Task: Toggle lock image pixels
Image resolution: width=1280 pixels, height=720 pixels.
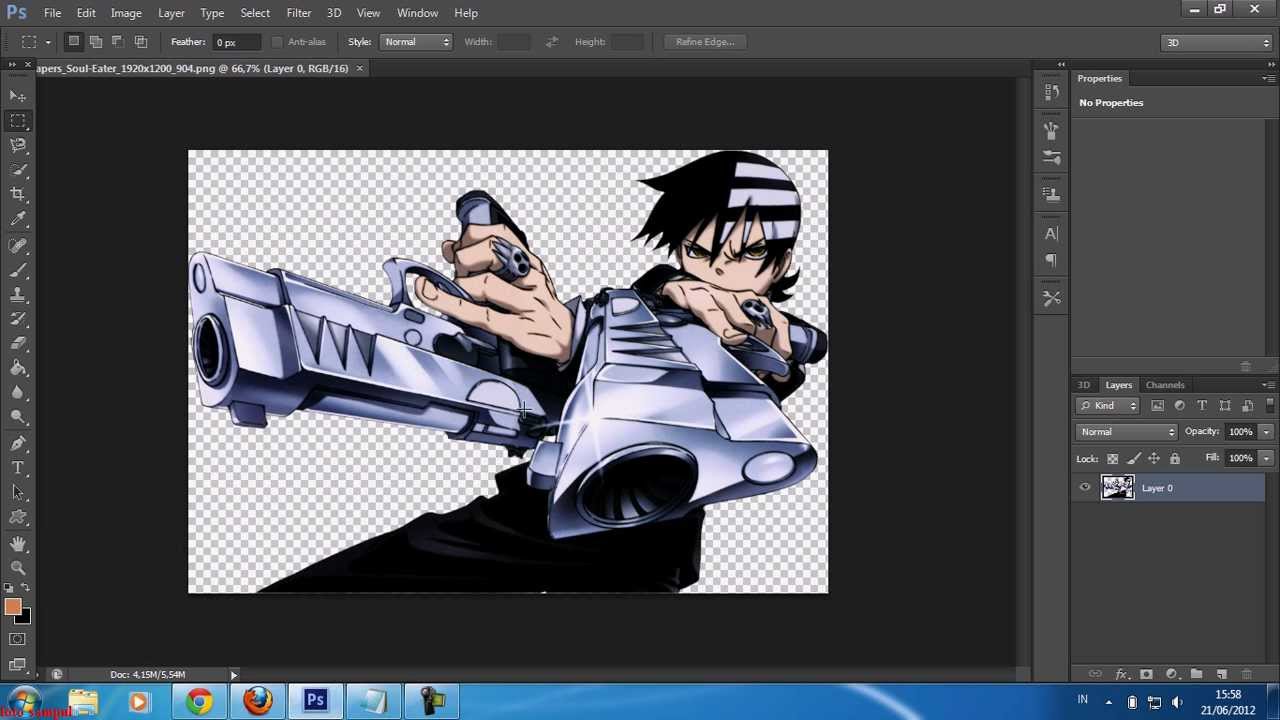Action: pyautogui.click(x=1133, y=459)
